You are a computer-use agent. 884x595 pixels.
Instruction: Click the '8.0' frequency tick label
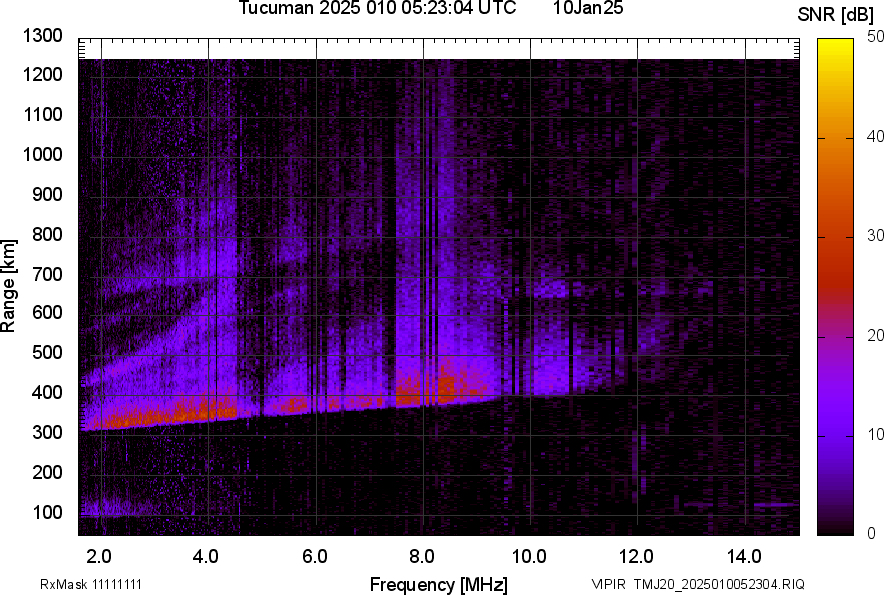pos(422,556)
